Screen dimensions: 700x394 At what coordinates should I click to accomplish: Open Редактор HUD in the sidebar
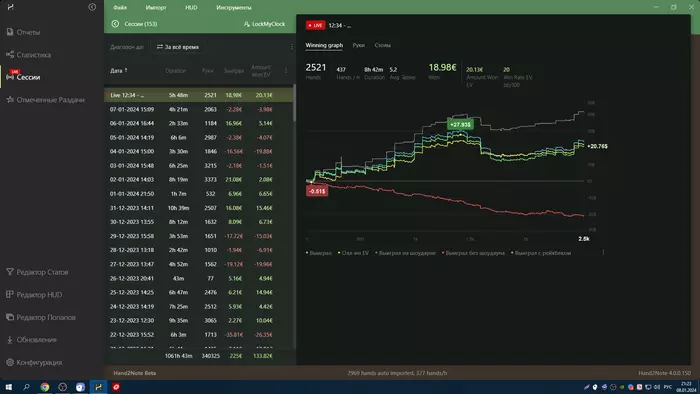[x=34, y=294]
